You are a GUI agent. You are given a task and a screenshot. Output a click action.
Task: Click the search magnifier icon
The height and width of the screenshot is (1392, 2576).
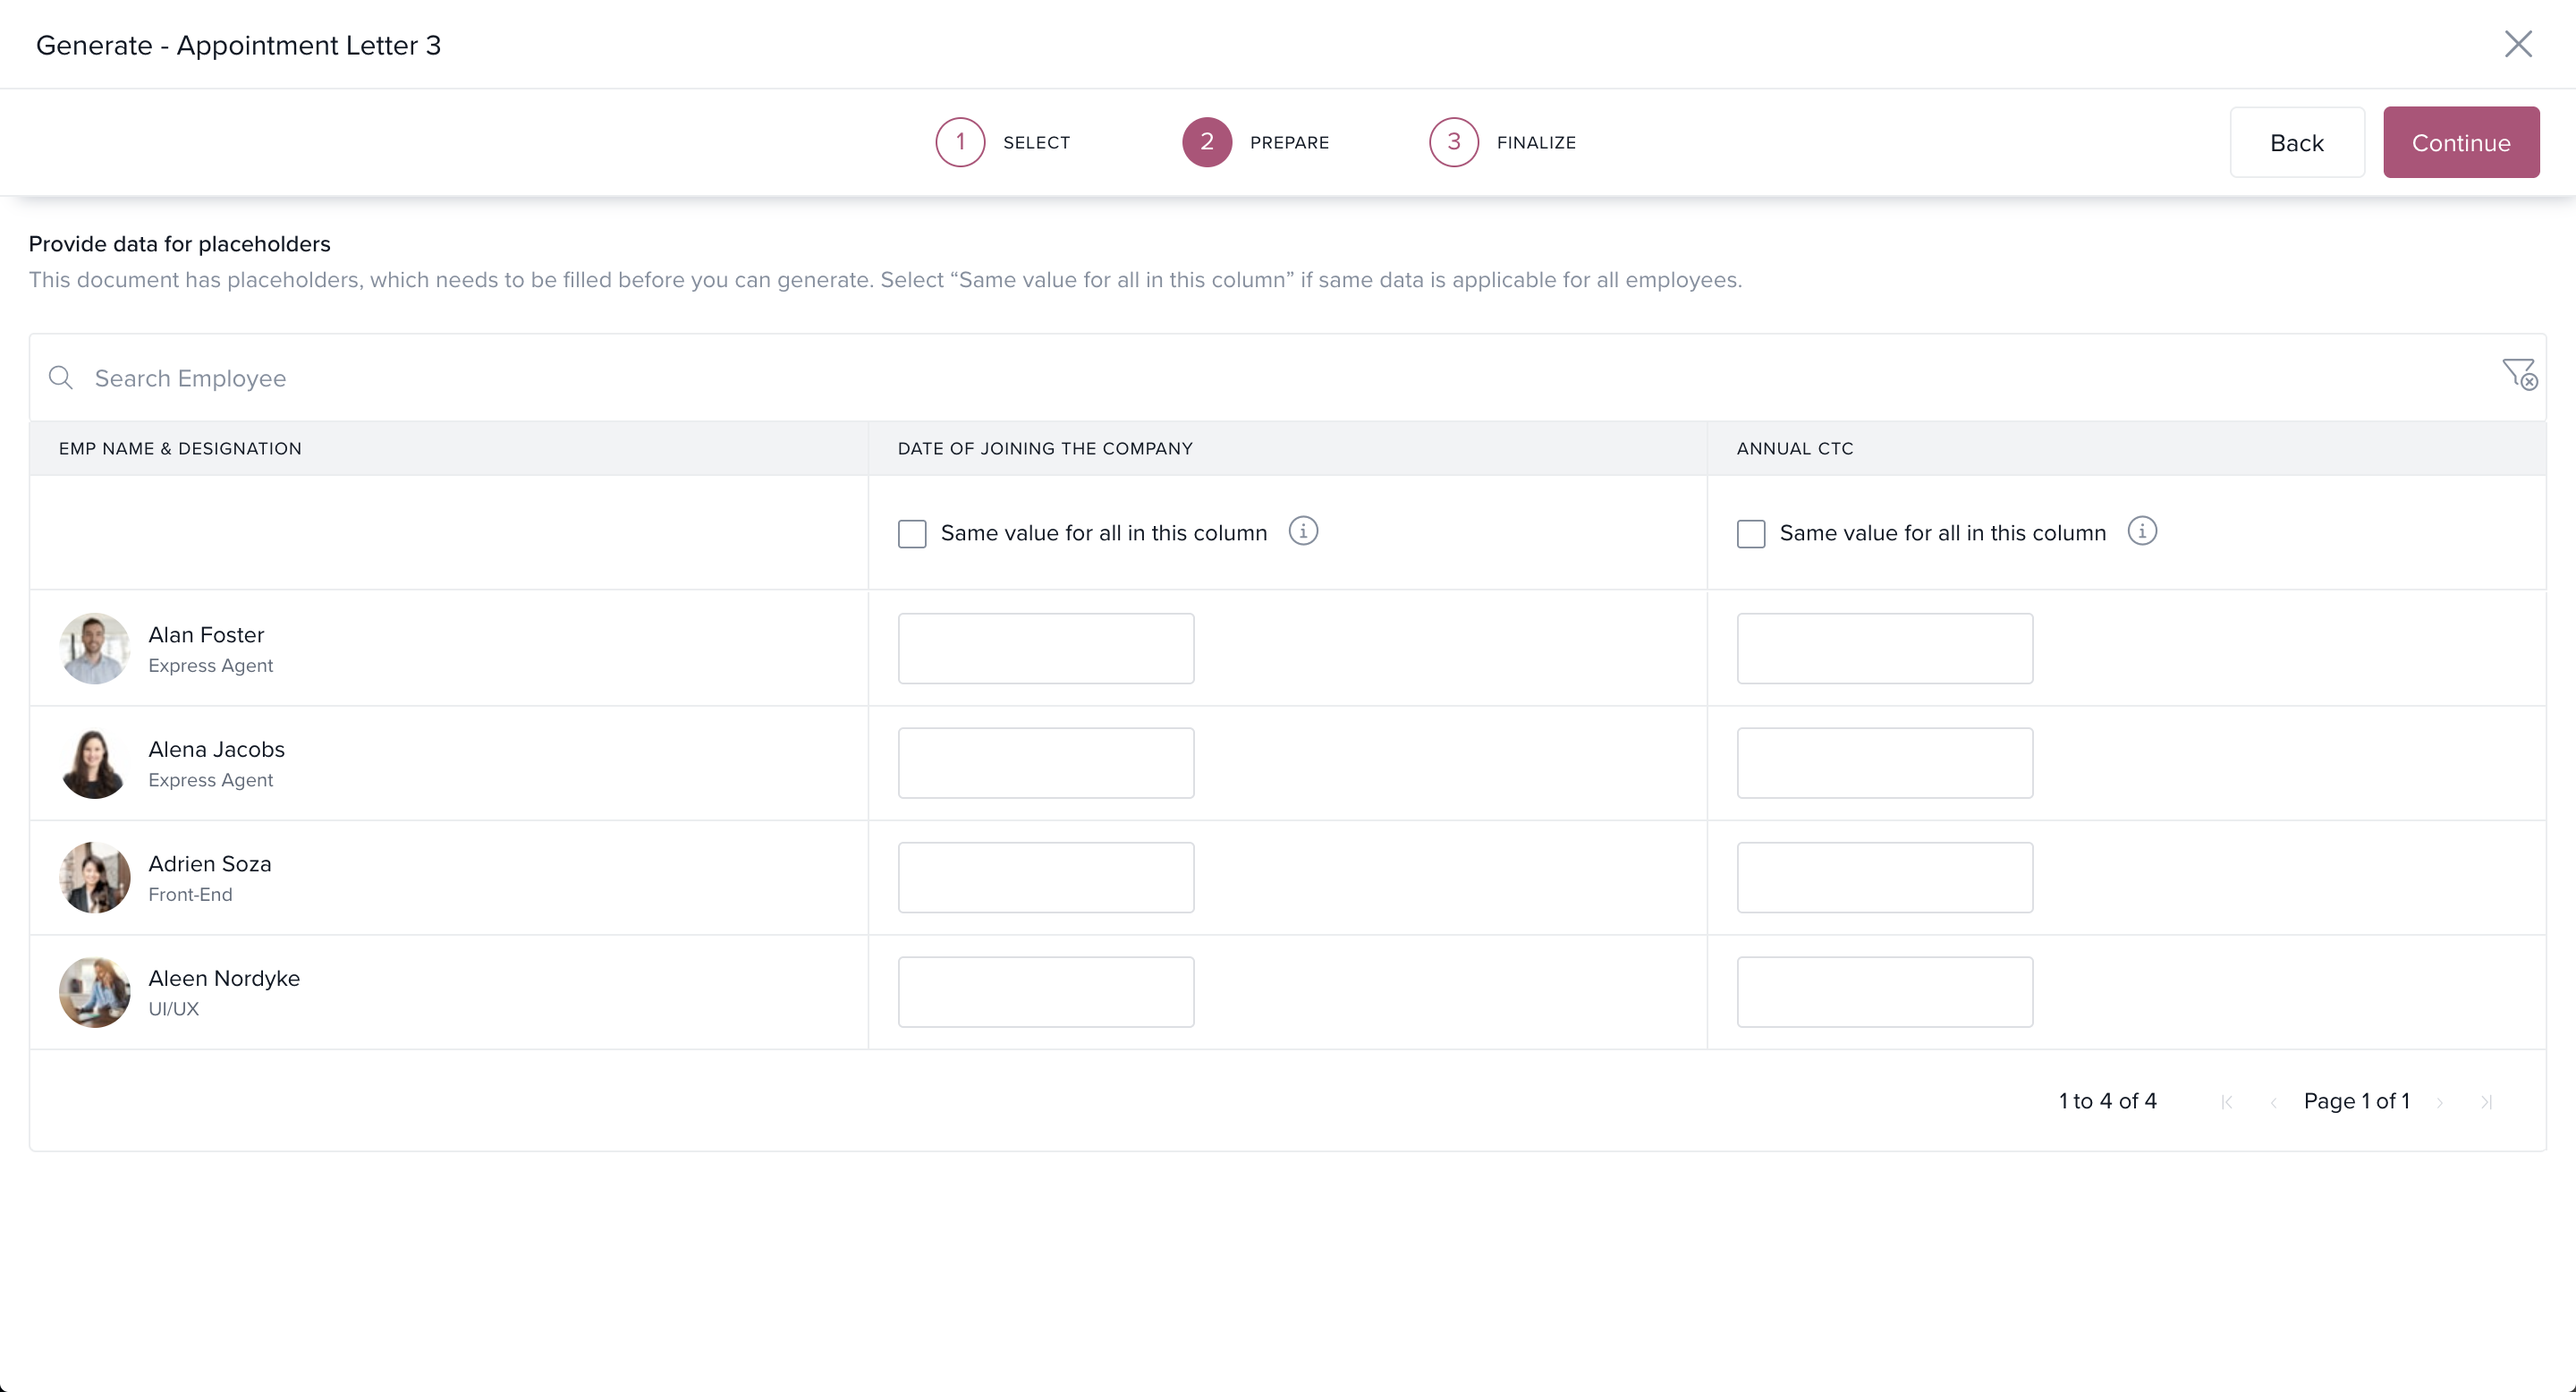coord(61,378)
